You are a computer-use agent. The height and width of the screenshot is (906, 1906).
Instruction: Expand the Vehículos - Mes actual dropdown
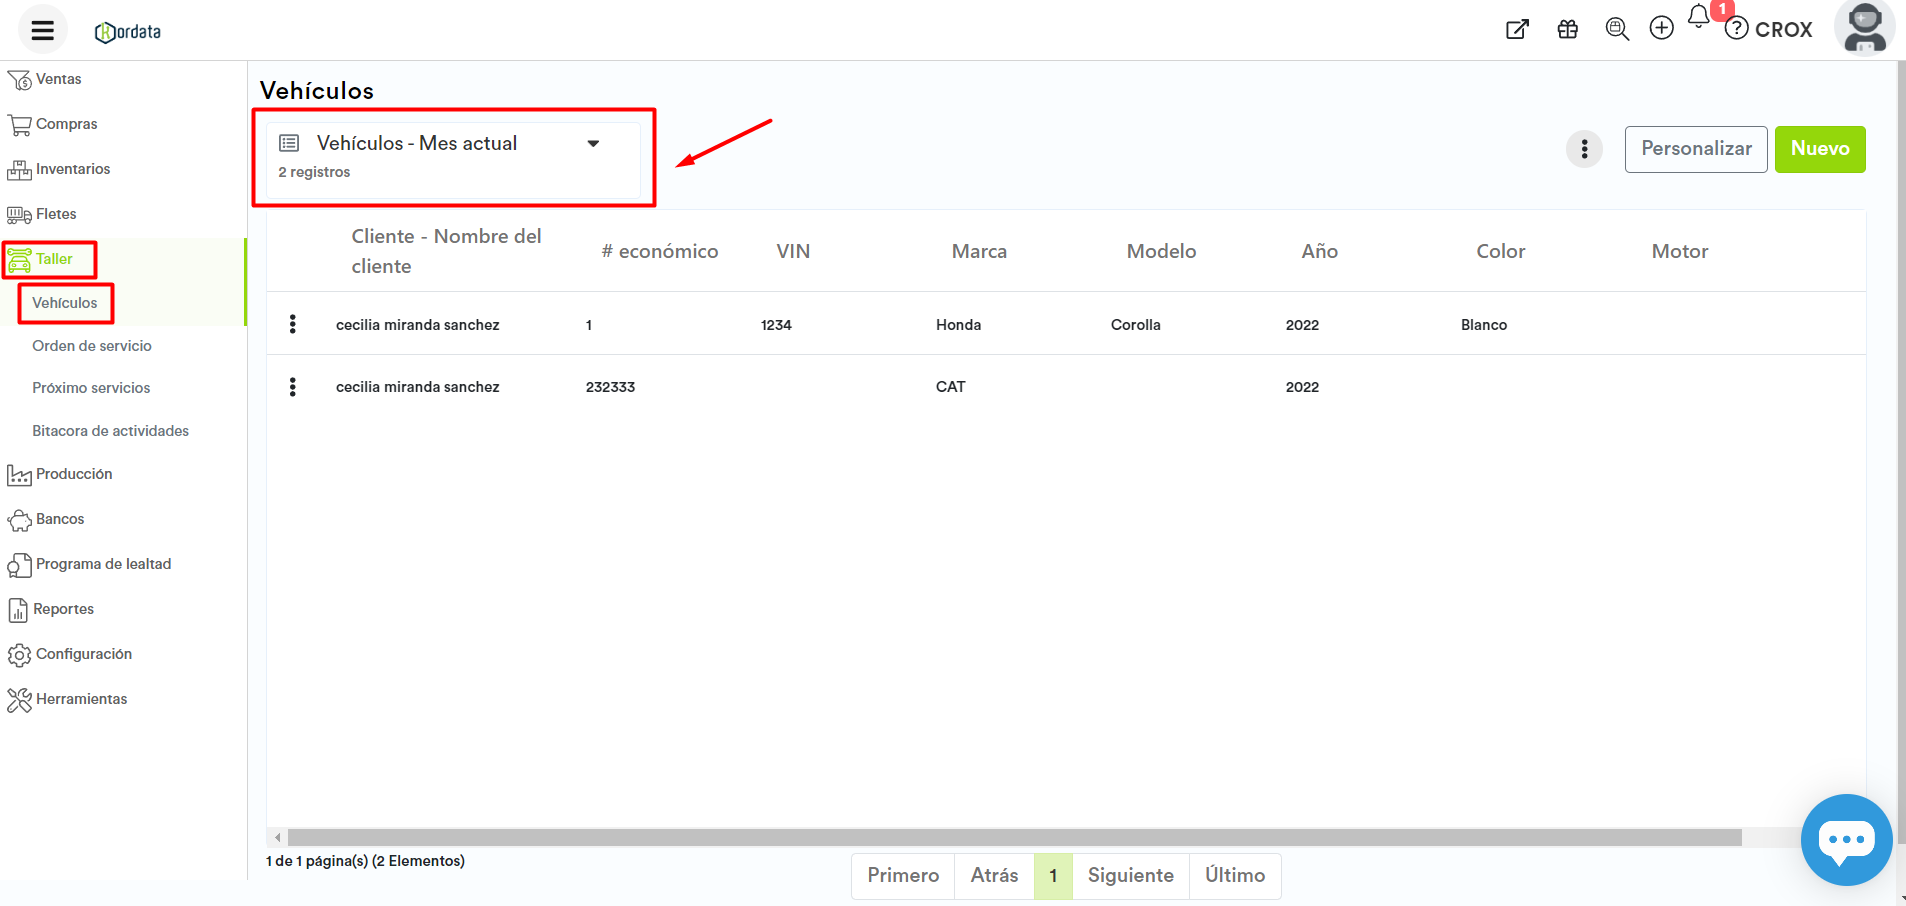[x=593, y=144]
